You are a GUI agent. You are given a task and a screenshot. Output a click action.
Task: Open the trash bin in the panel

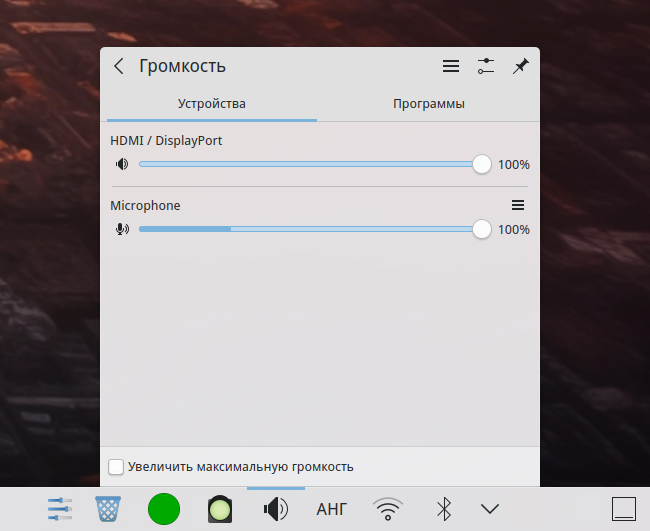point(108,509)
